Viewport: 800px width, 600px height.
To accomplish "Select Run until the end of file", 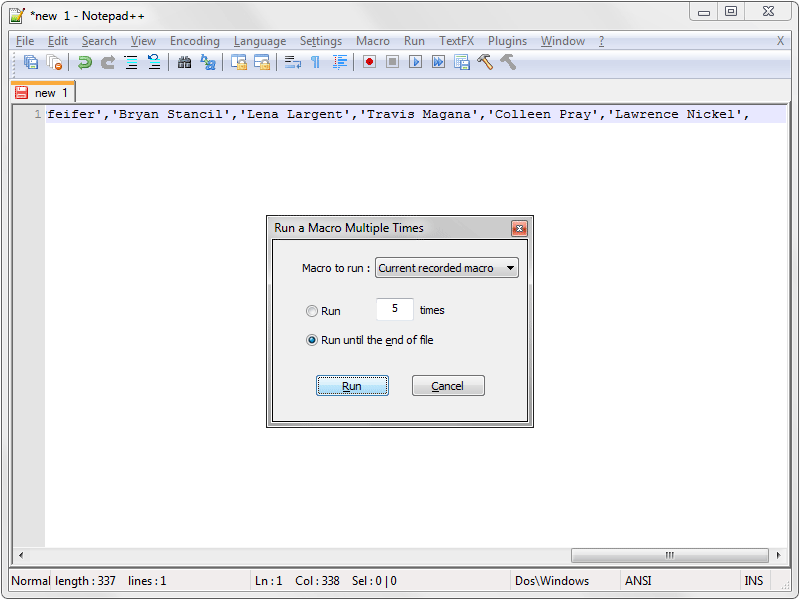I will [311, 340].
